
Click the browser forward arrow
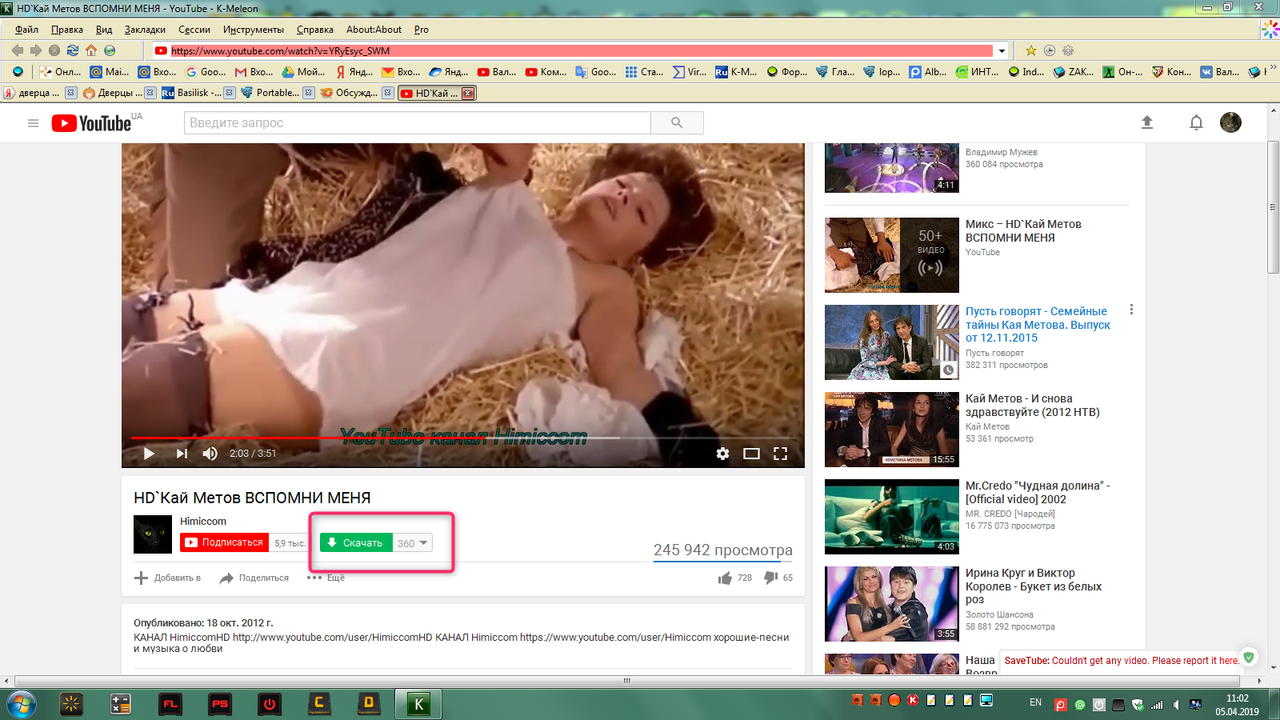click(x=35, y=50)
